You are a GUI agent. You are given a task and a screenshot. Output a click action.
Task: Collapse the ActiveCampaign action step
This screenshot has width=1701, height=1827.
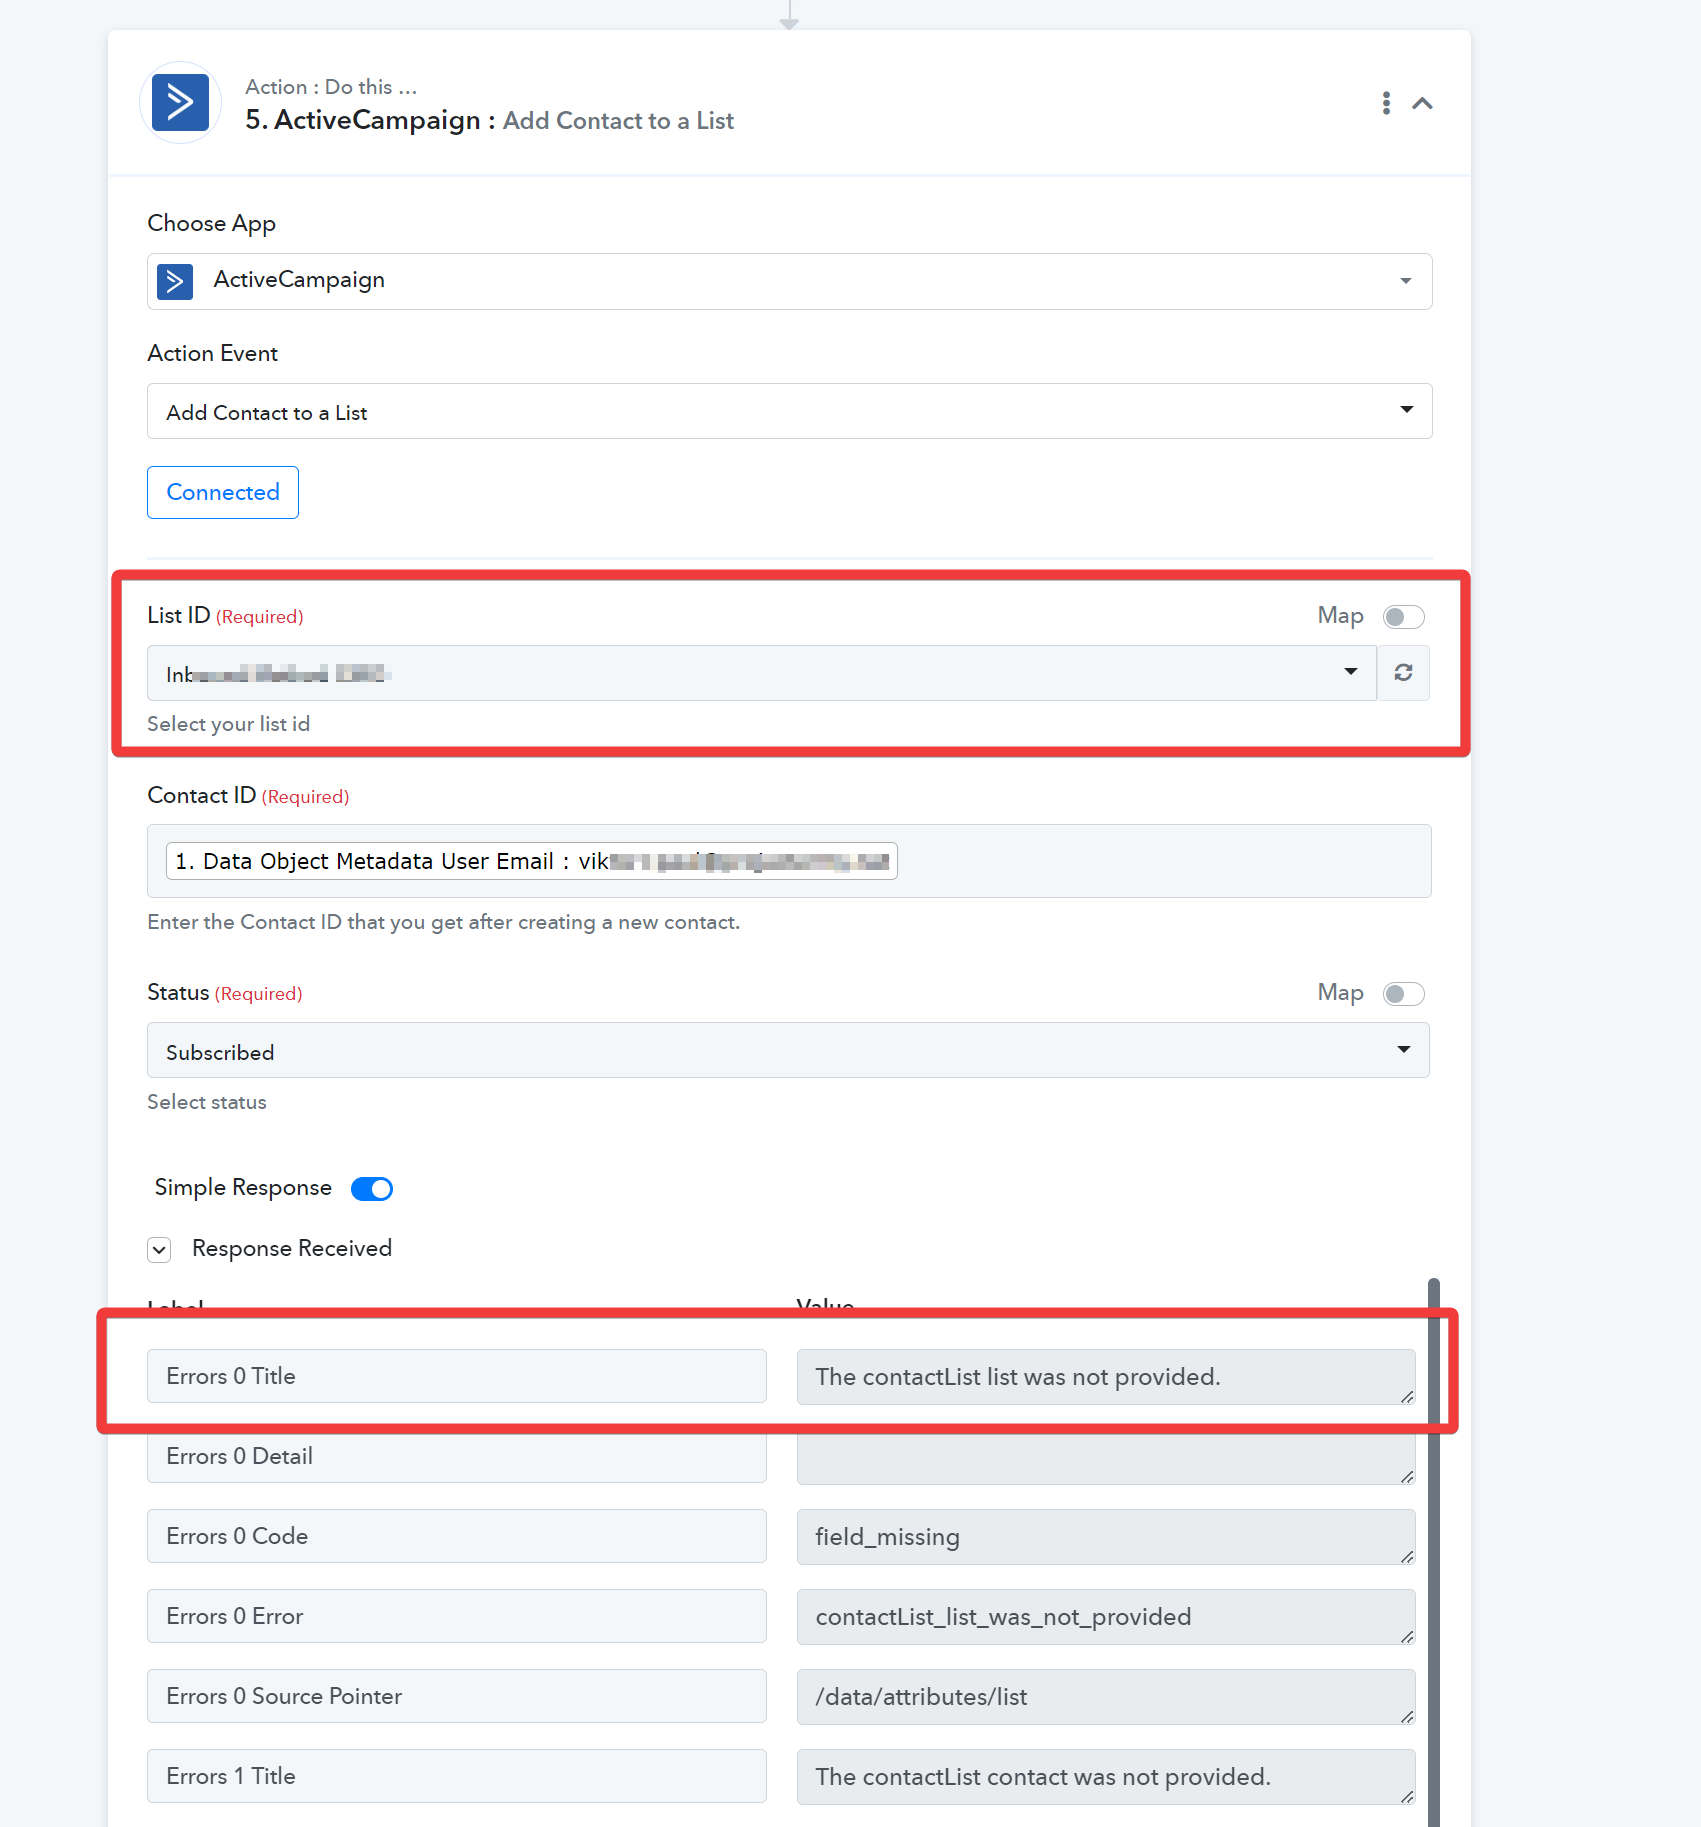point(1422,103)
